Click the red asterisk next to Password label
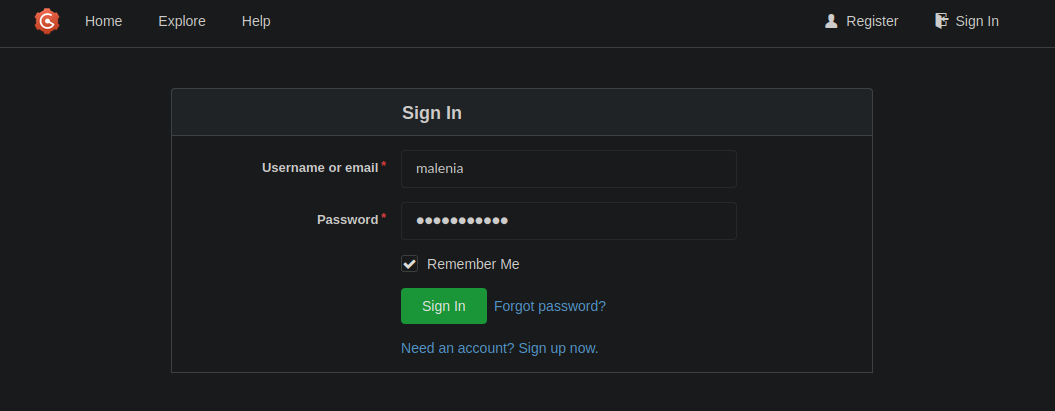Image resolution: width=1055 pixels, height=411 pixels. pos(384,216)
